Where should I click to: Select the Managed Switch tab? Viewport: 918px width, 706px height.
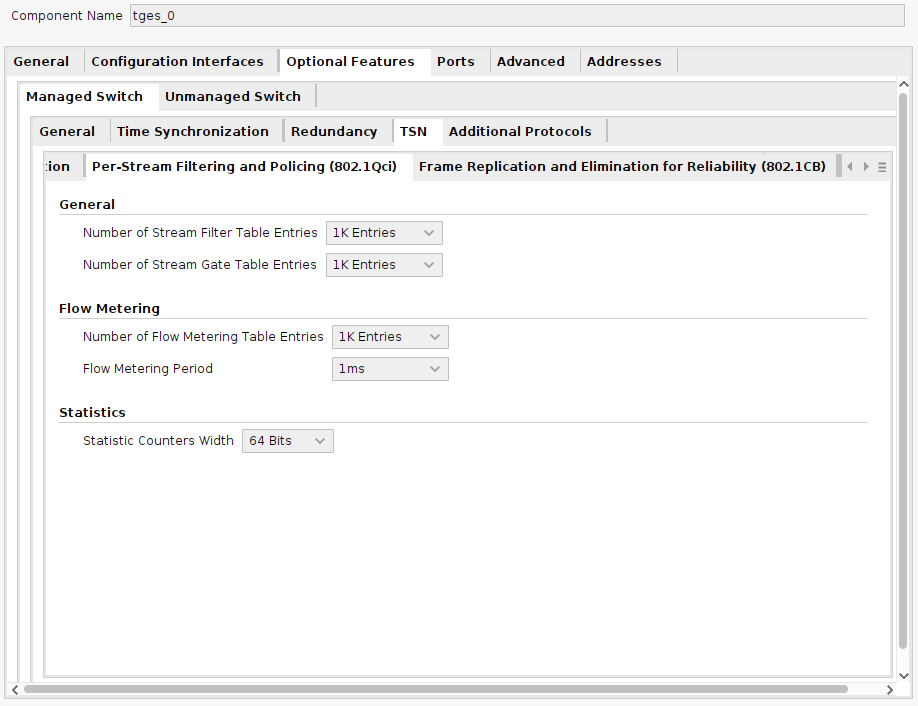pyautogui.click(x=84, y=97)
